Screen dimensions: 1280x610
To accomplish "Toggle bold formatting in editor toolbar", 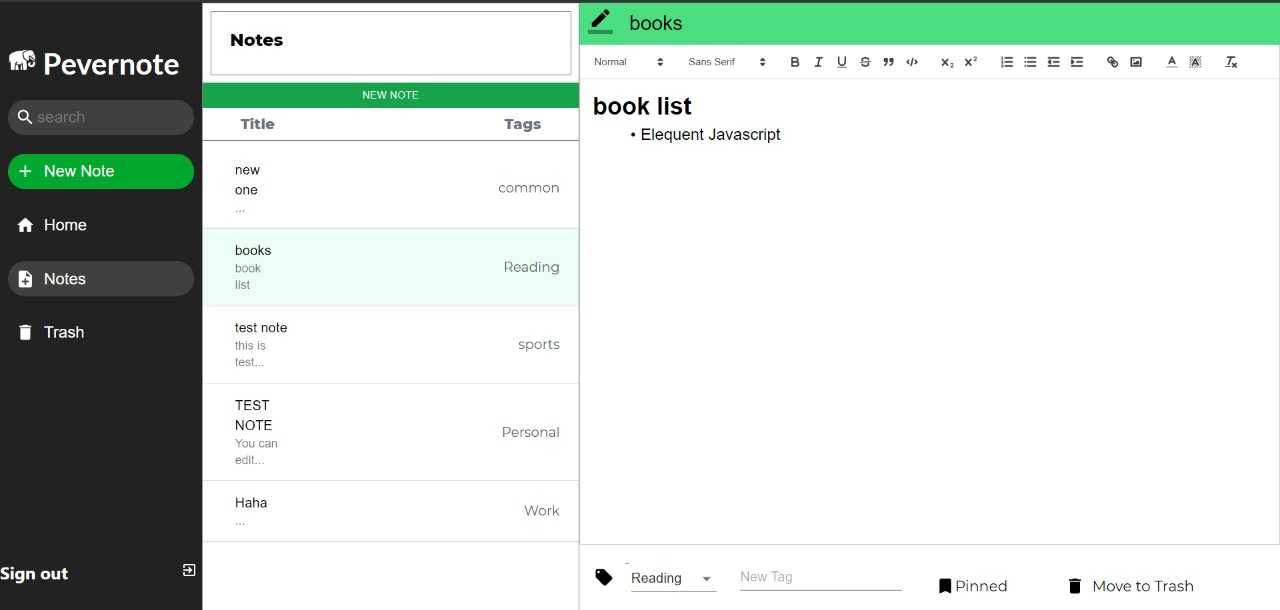I will [795, 62].
